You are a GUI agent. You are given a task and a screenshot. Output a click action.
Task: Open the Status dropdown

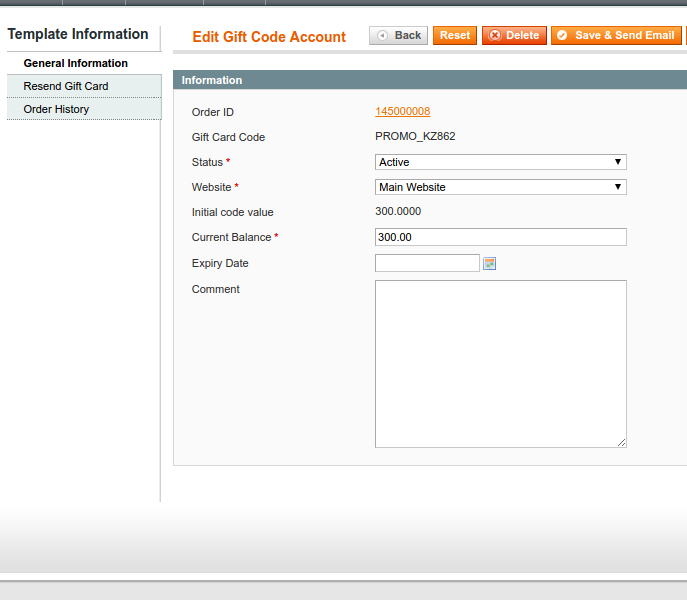tap(500, 162)
